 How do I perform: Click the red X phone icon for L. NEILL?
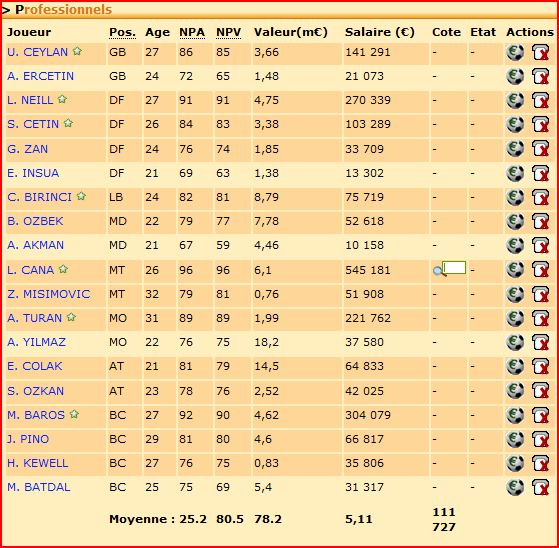click(541, 100)
